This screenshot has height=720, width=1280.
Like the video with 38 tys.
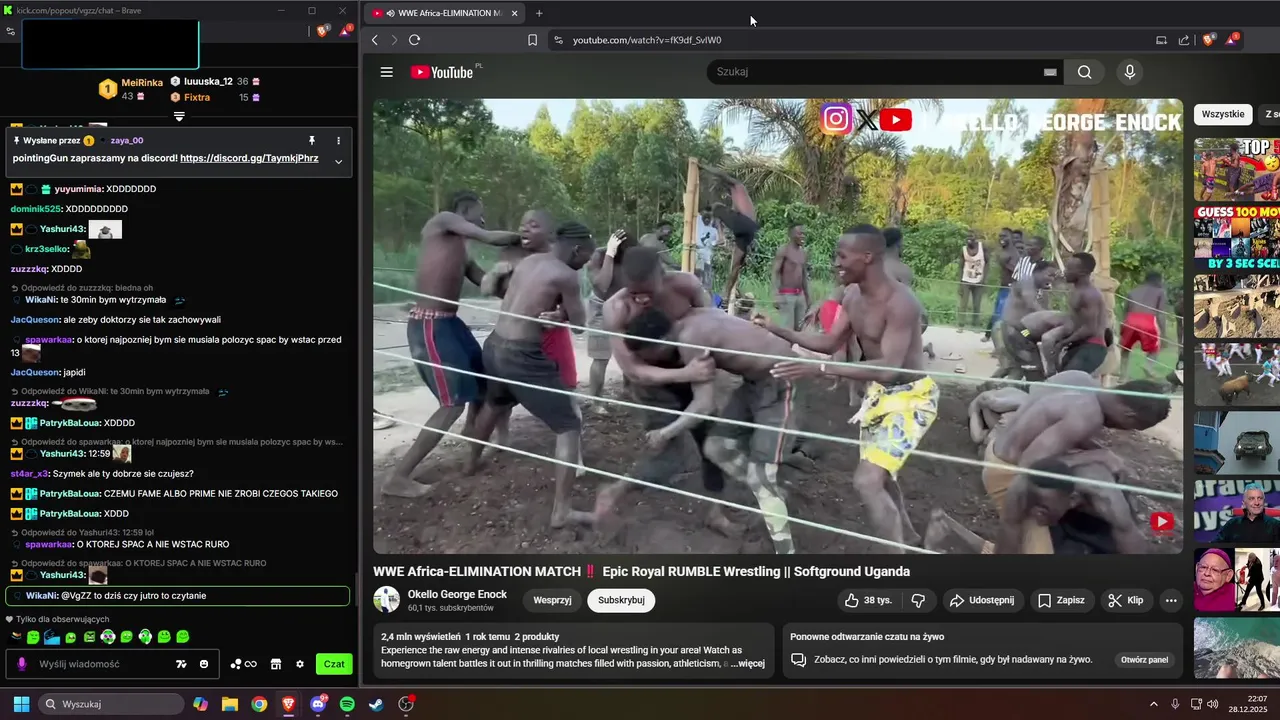[867, 600]
